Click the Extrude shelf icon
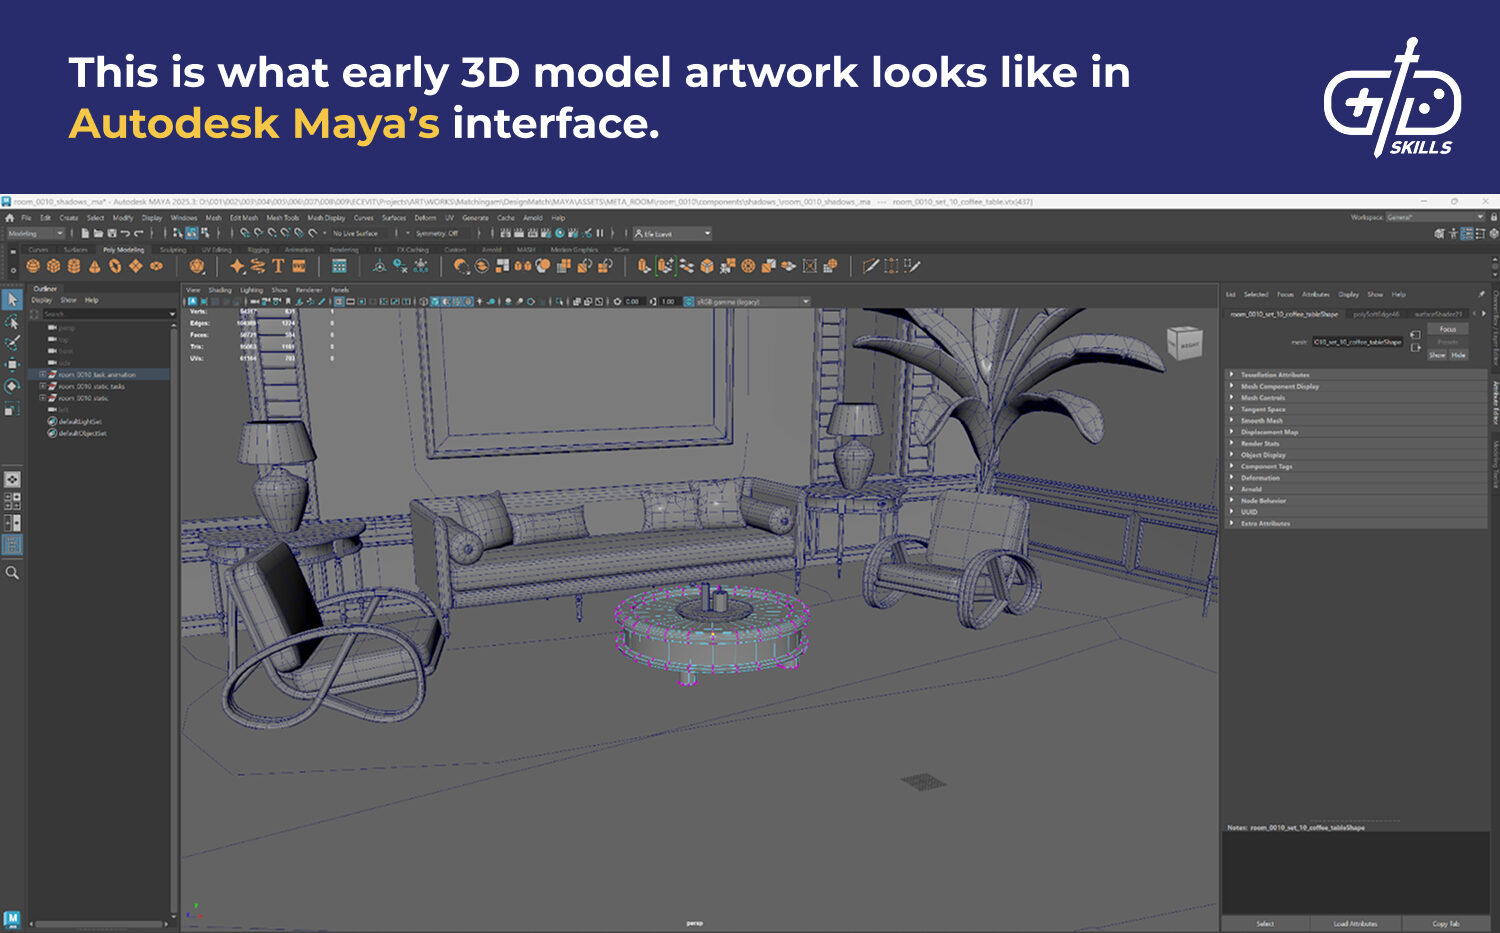 [642, 266]
